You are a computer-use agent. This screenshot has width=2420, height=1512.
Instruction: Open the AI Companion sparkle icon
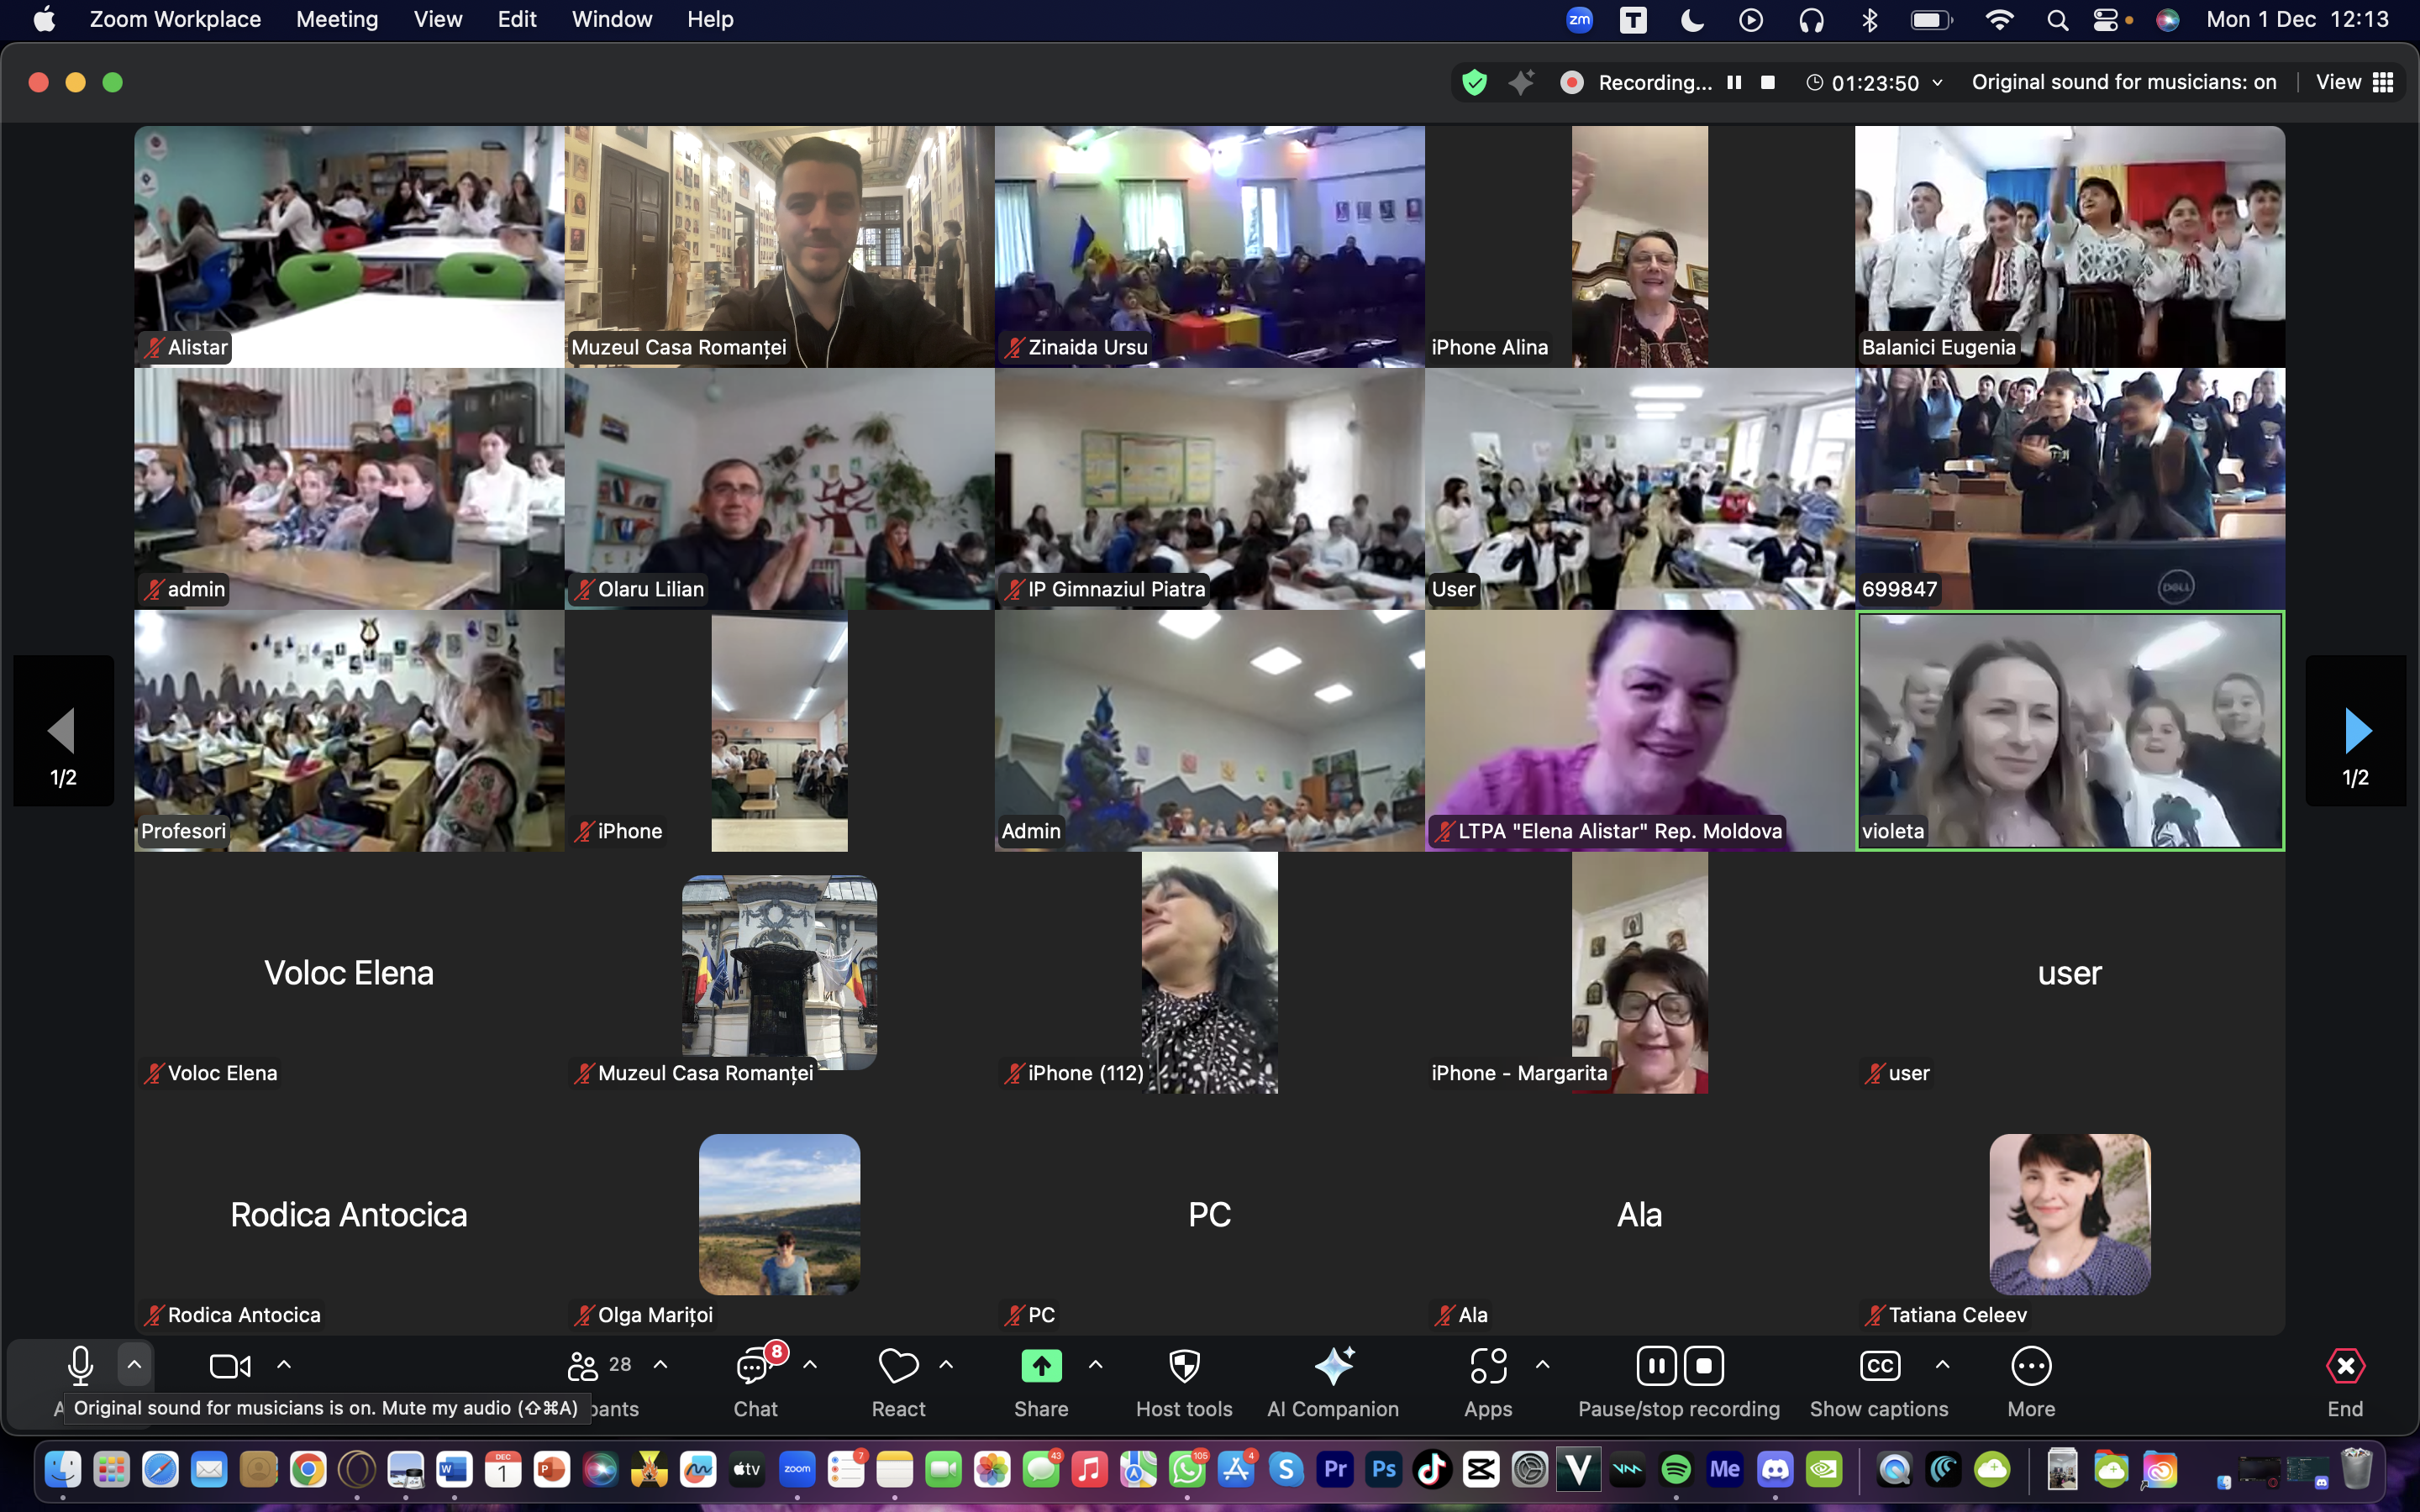click(x=1333, y=1367)
